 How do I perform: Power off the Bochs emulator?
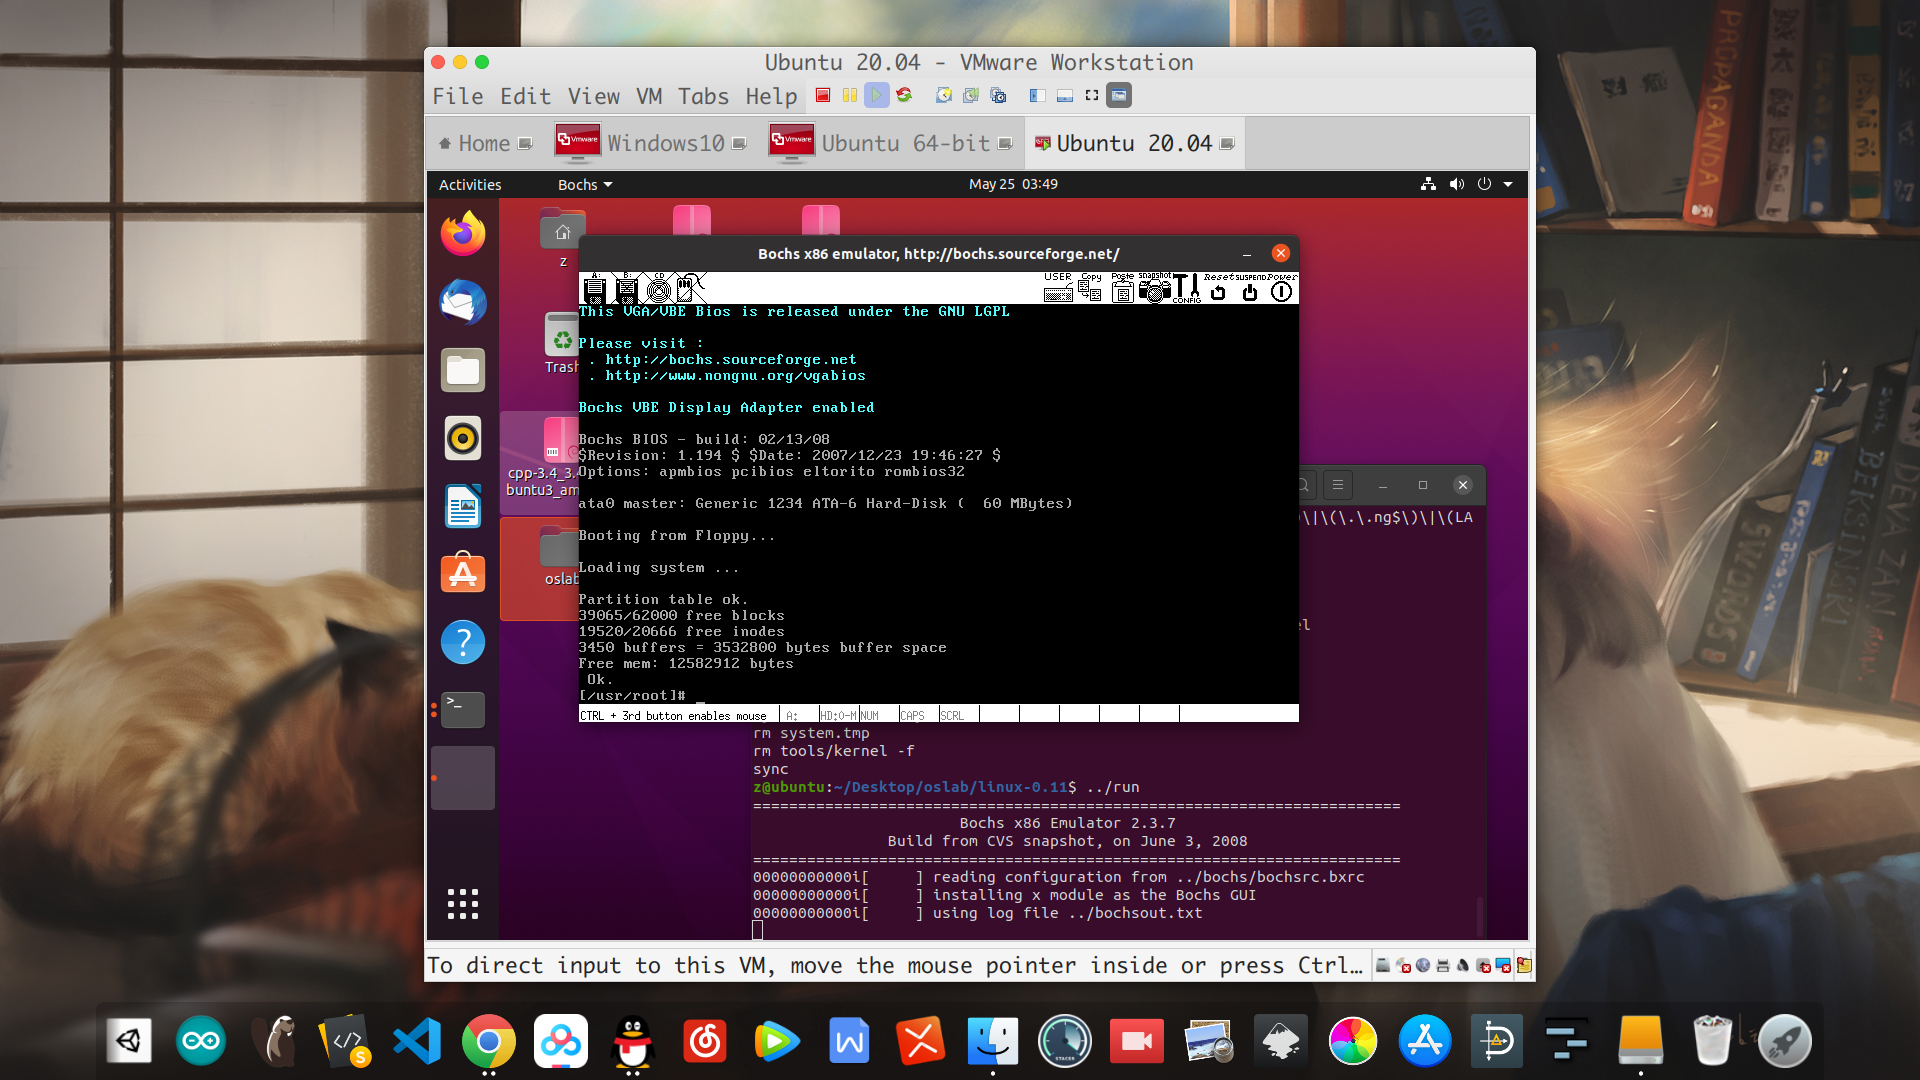pyautogui.click(x=1282, y=291)
